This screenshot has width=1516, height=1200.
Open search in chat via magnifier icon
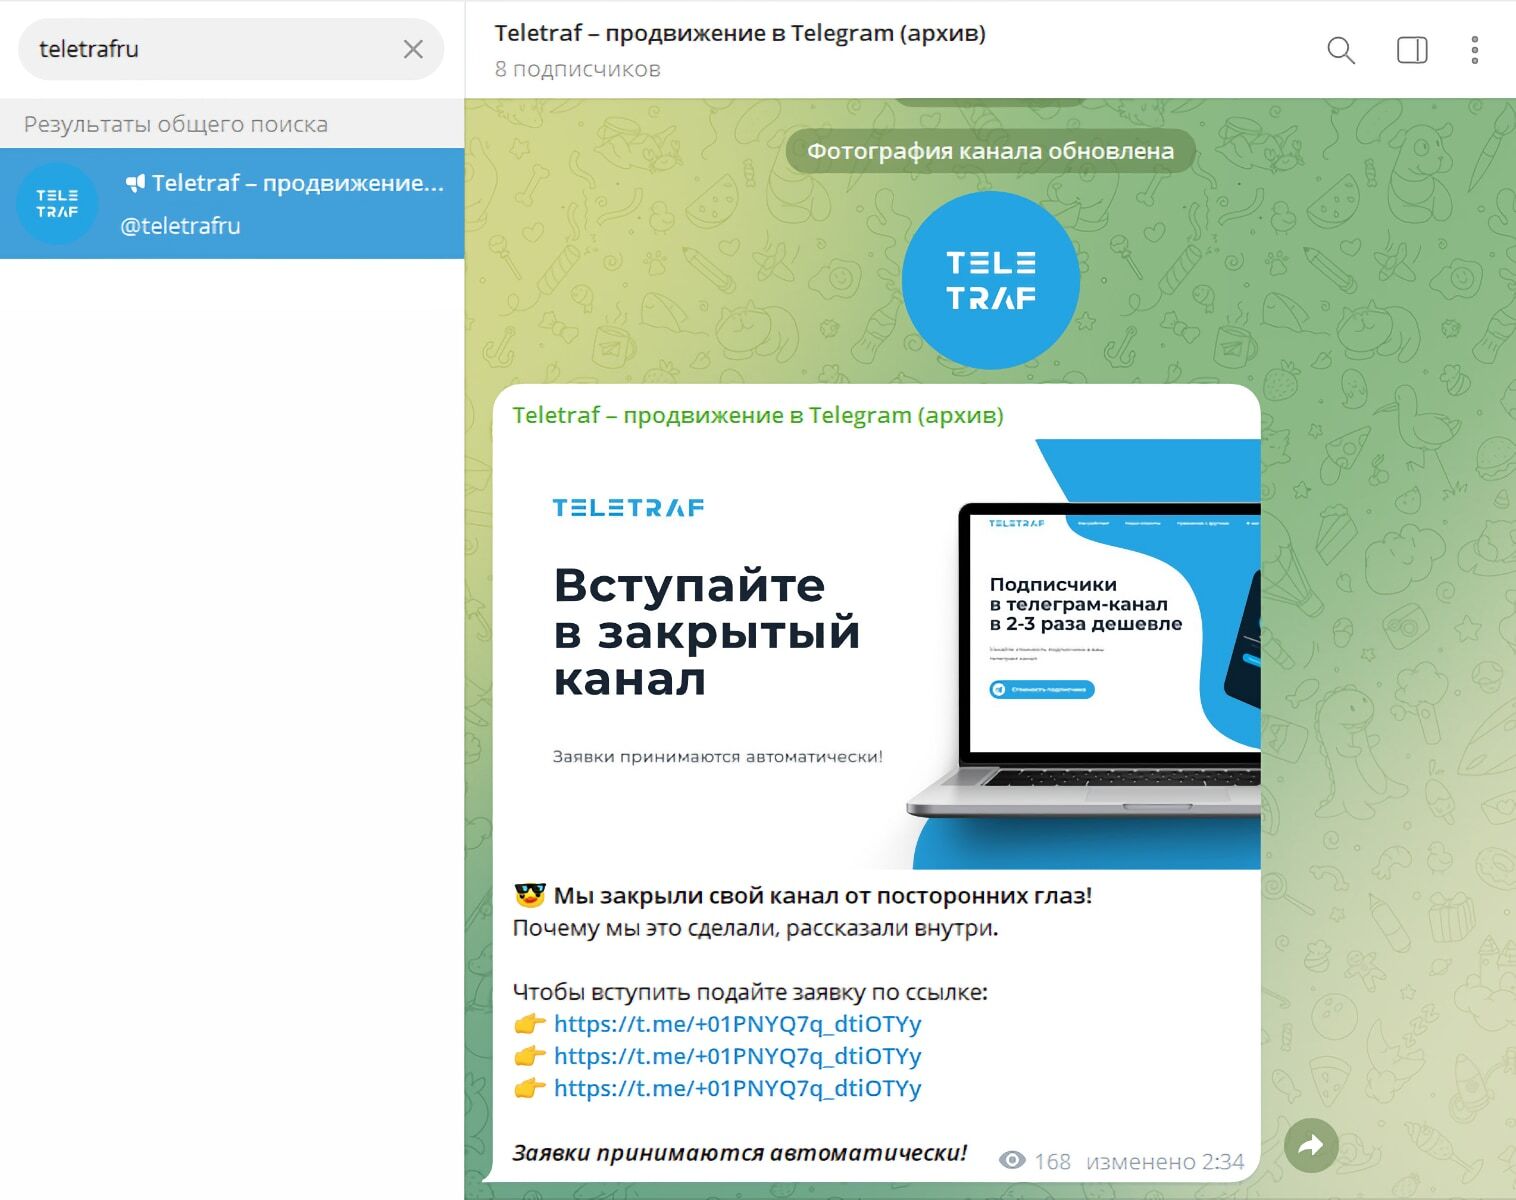(x=1340, y=50)
